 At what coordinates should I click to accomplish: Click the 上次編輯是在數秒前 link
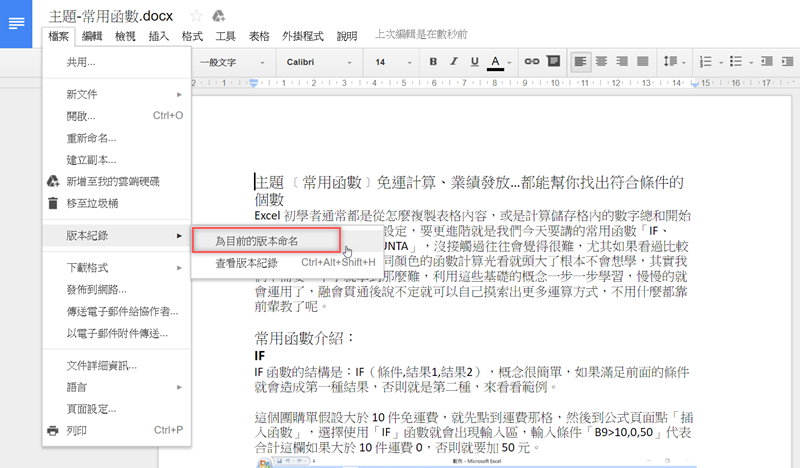418,35
